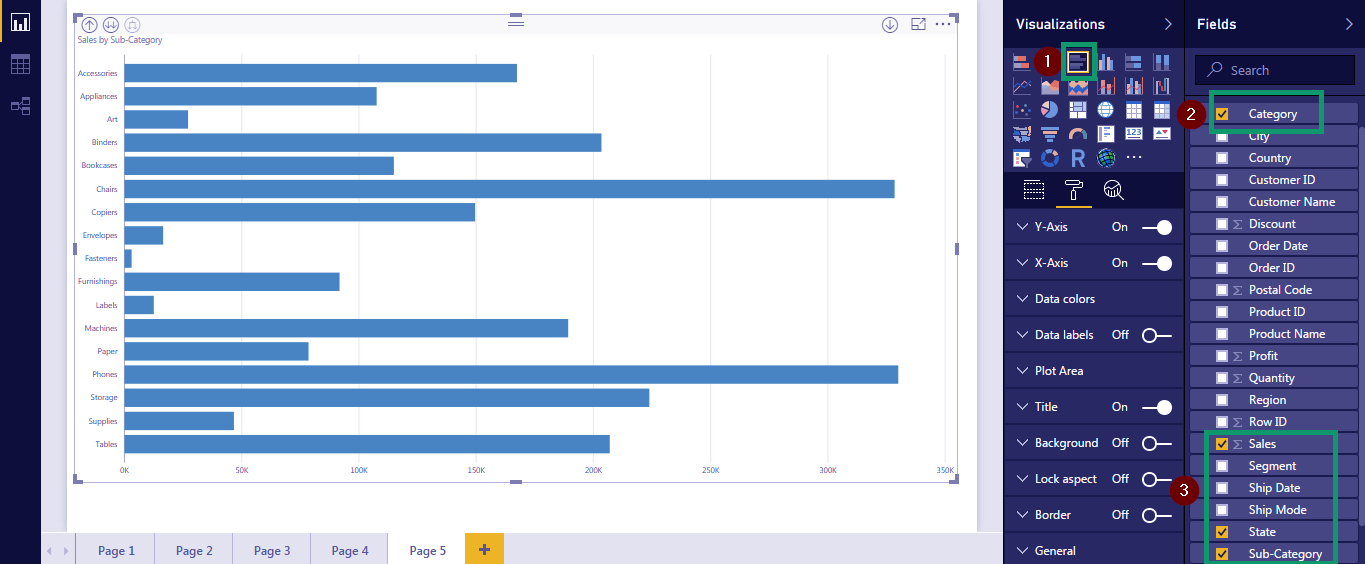Image resolution: width=1365 pixels, height=564 pixels.
Task: Open the Analytics pane tab
Action: pos(1113,190)
